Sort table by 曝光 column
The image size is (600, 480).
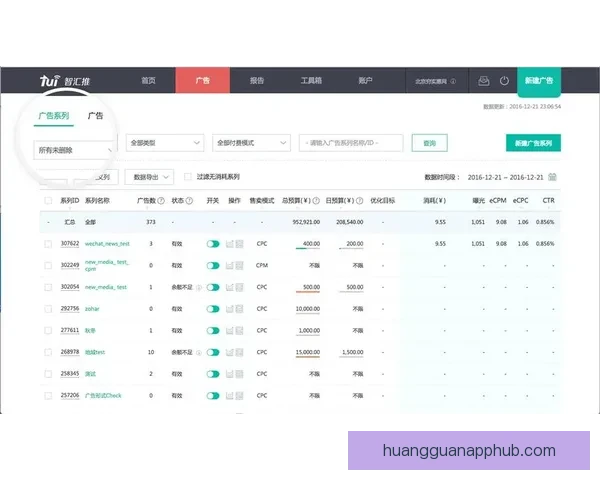478,201
